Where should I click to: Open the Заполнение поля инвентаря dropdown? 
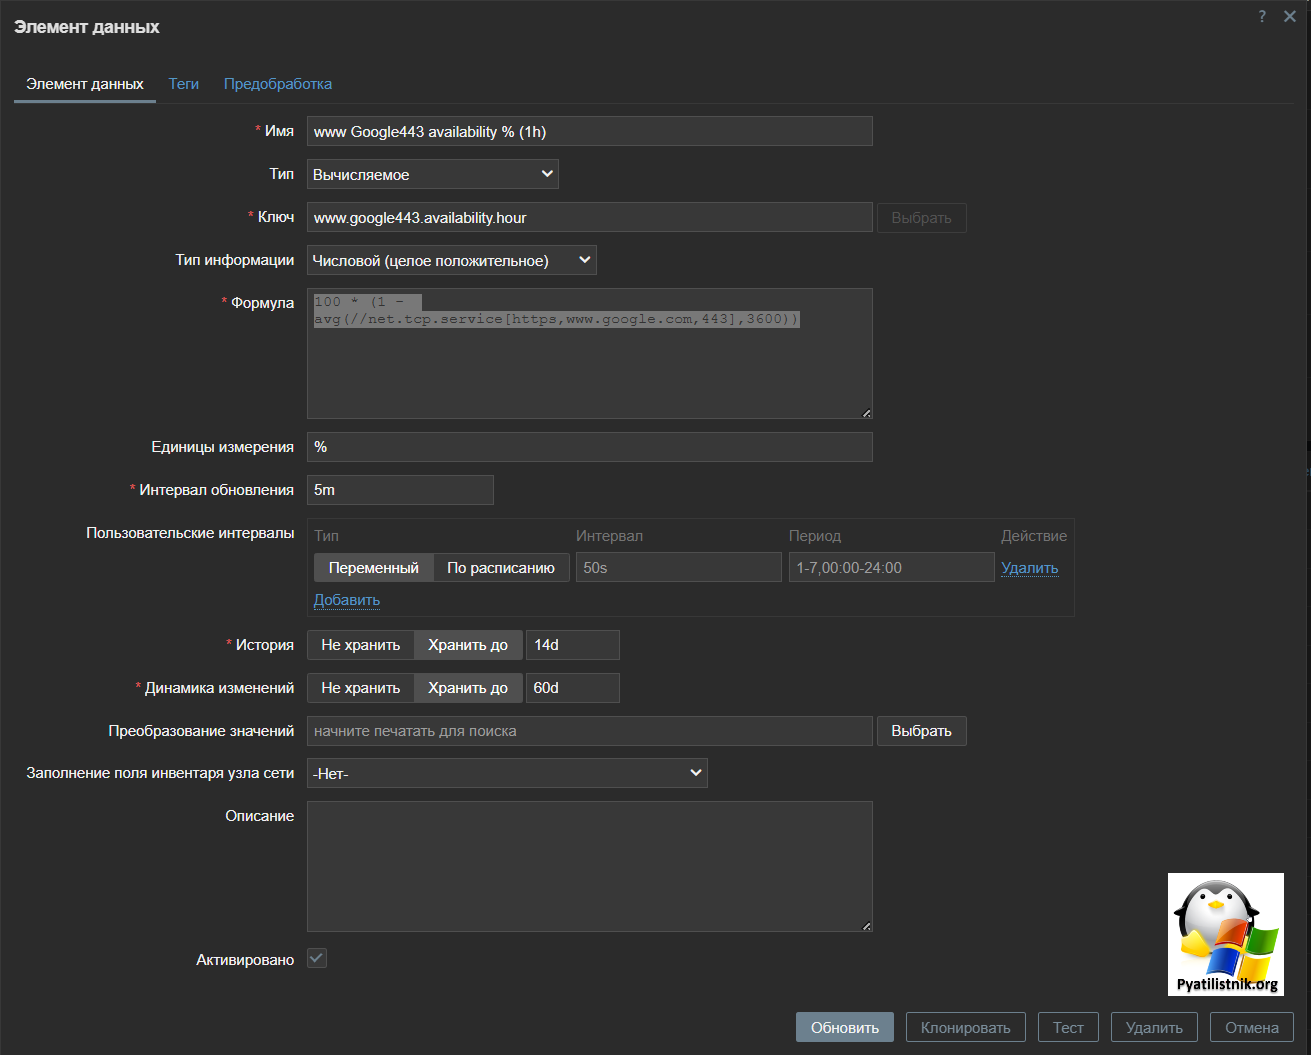[507, 773]
